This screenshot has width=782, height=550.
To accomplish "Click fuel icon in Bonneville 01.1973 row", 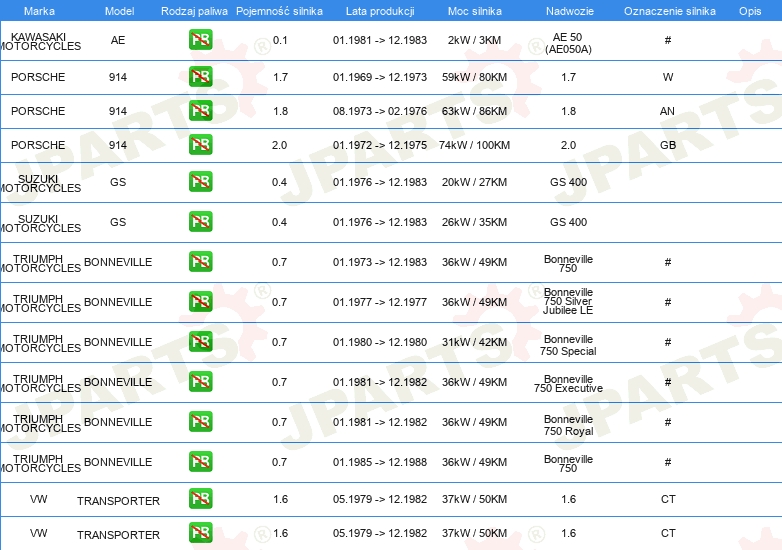I will tap(200, 261).
